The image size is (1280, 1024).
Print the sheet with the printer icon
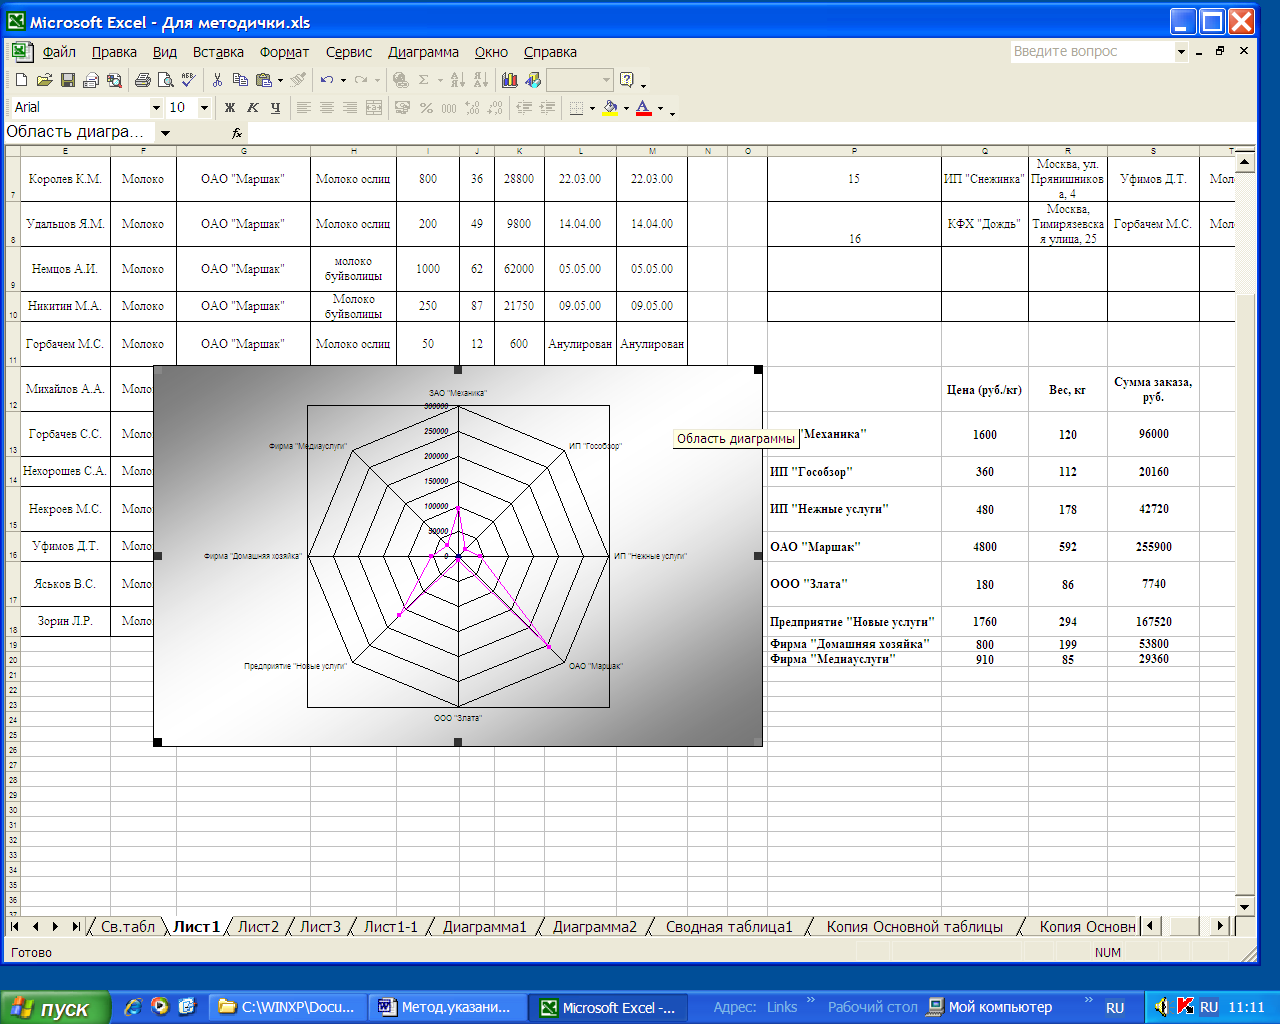142,80
